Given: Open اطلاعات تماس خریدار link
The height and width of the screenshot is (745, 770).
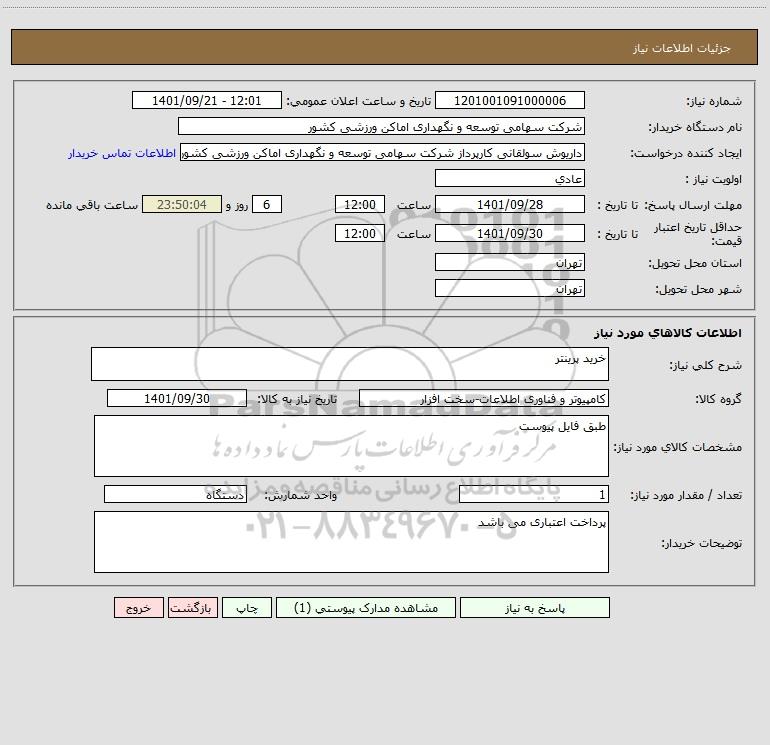Looking at the screenshot, I should pos(122,153).
